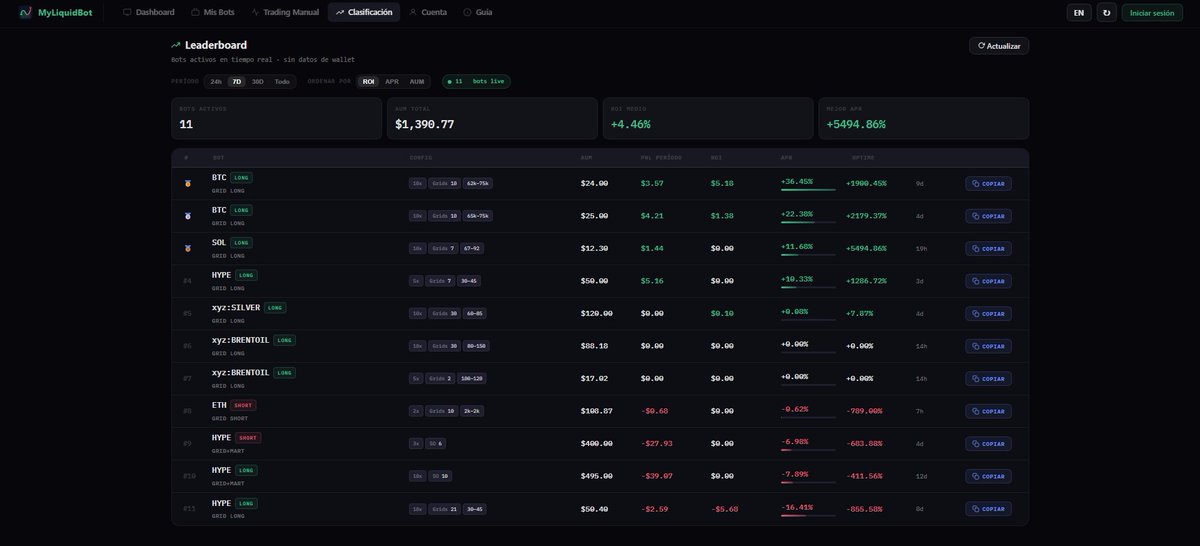
Task: Click the 62k-75k range chip
Action: 477,184
